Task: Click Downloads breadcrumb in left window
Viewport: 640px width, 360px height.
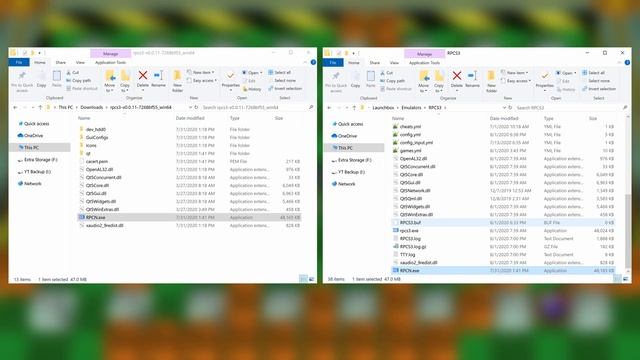Action: click(91, 107)
